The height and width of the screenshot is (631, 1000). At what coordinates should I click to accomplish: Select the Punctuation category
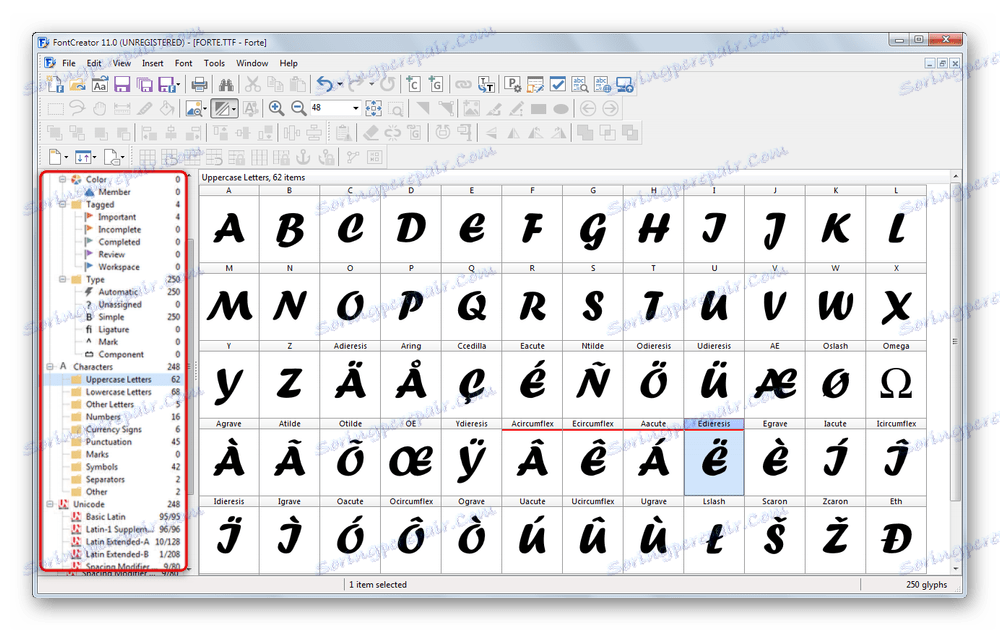click(x=108, y=442)
